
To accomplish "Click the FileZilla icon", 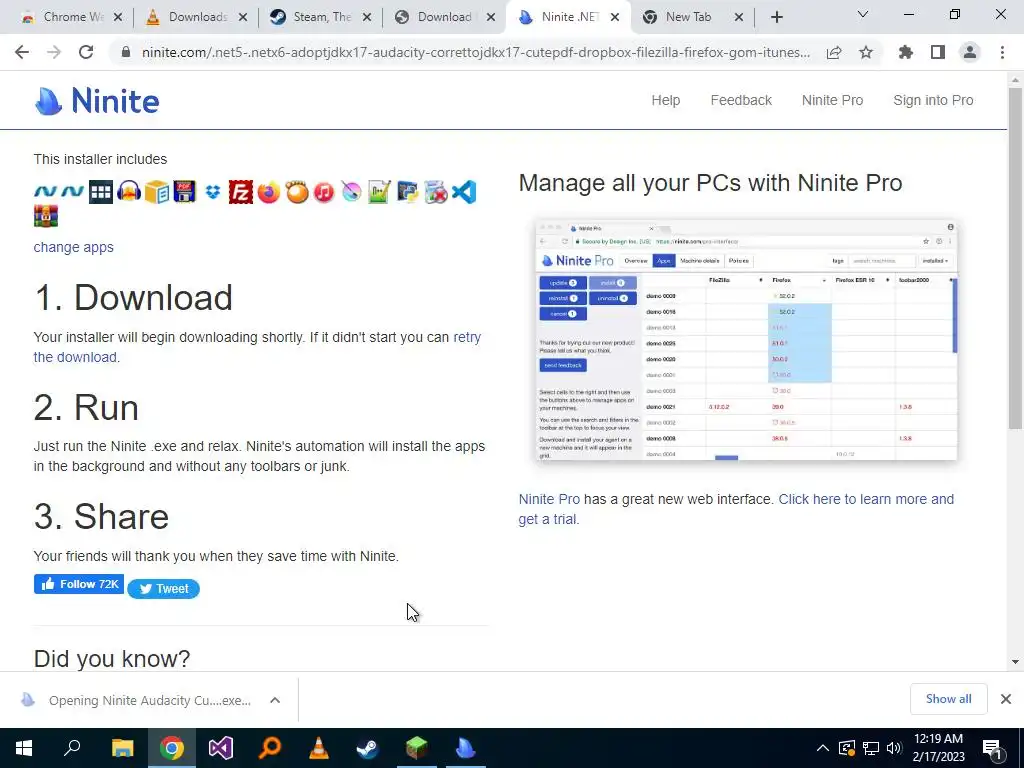I will pos(240,192).
